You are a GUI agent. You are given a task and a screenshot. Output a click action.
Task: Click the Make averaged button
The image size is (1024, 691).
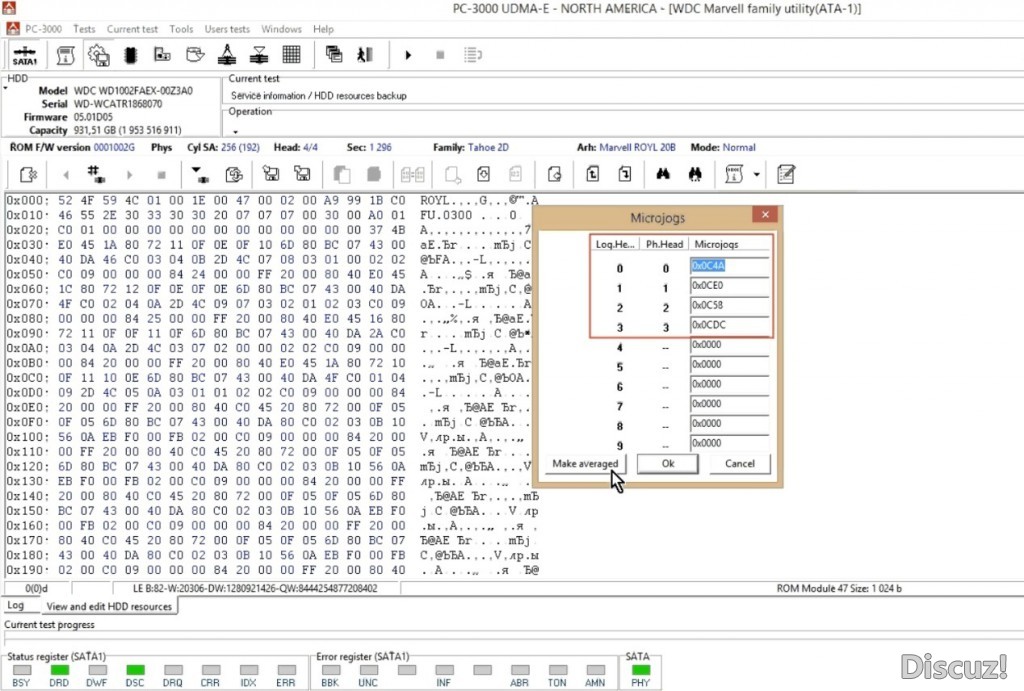coord(585,464)
